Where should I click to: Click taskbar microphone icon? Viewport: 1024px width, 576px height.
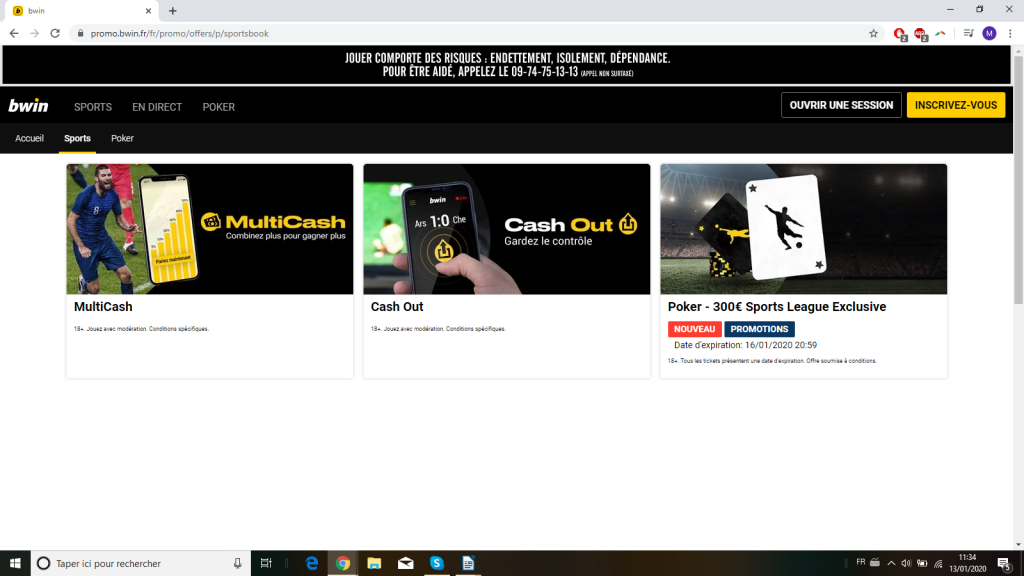237,563
